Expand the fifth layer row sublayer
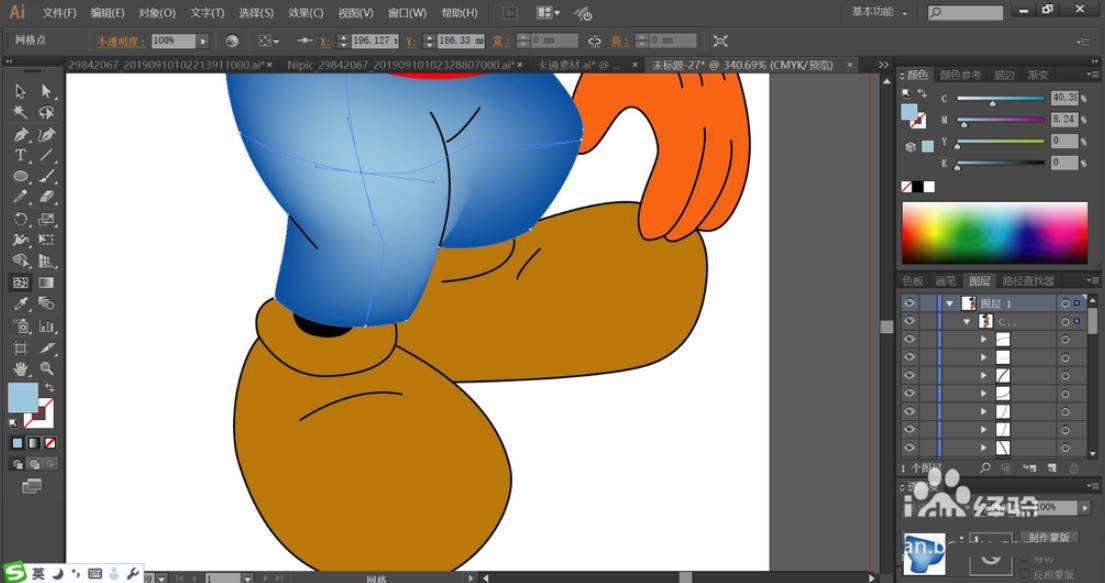This screenshot has width=1105, height=583. click(x=984, y=376)
